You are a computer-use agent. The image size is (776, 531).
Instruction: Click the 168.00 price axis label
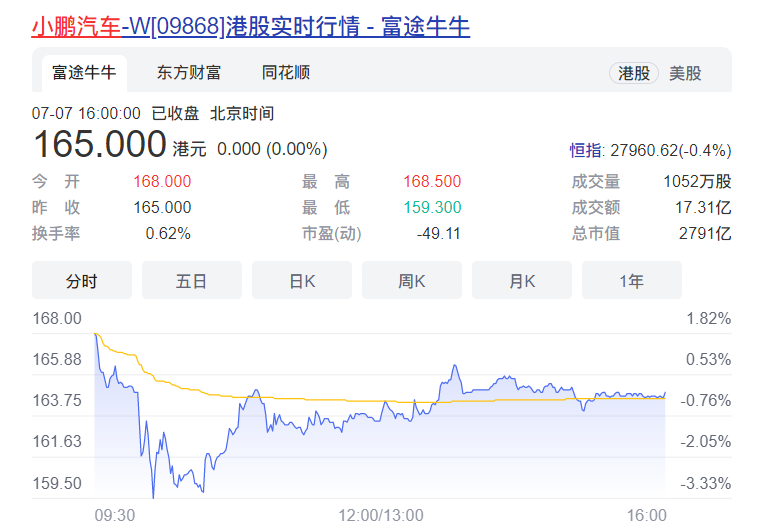pyautogui.click(x=57, y=318)
